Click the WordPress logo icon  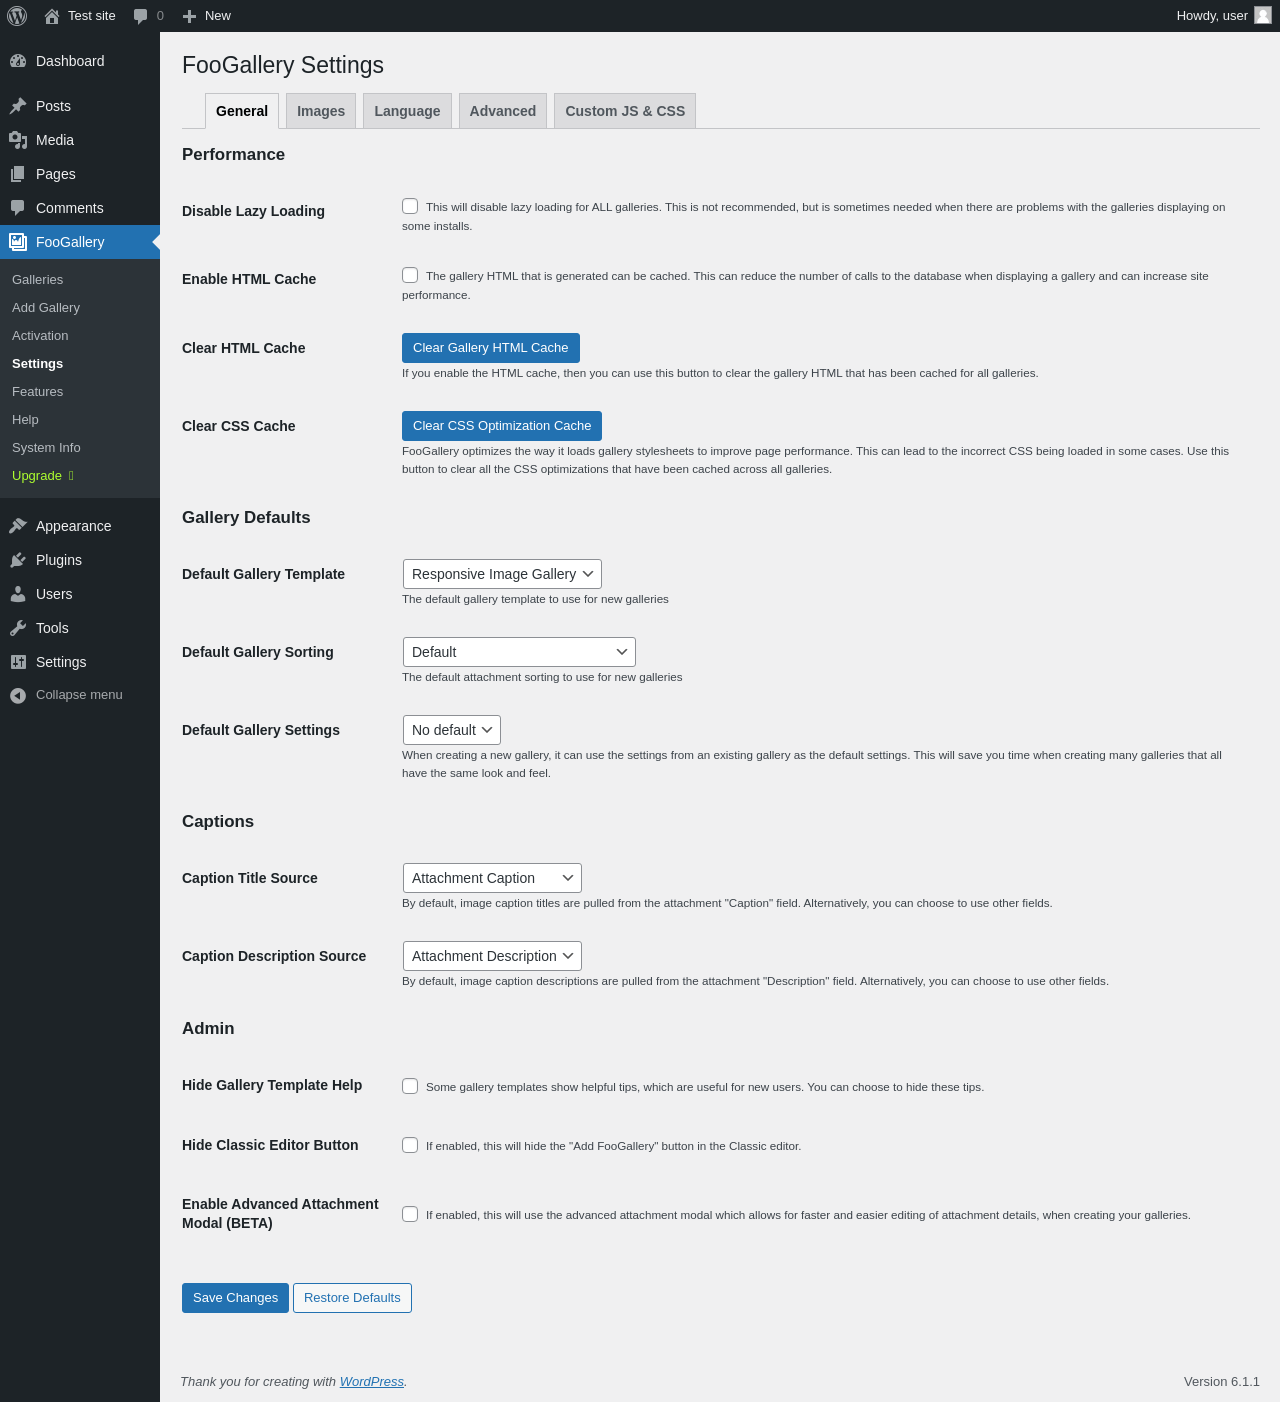tap(17, 16)
